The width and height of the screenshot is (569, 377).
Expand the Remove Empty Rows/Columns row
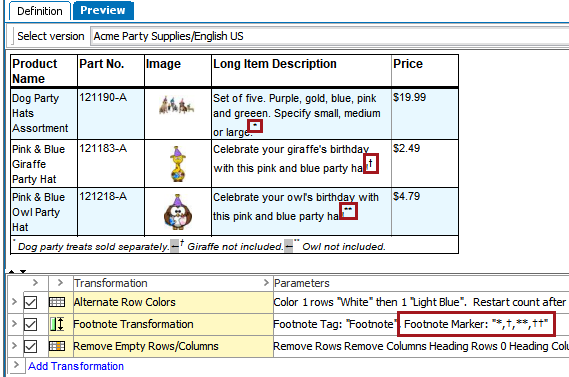pos(14,345)
